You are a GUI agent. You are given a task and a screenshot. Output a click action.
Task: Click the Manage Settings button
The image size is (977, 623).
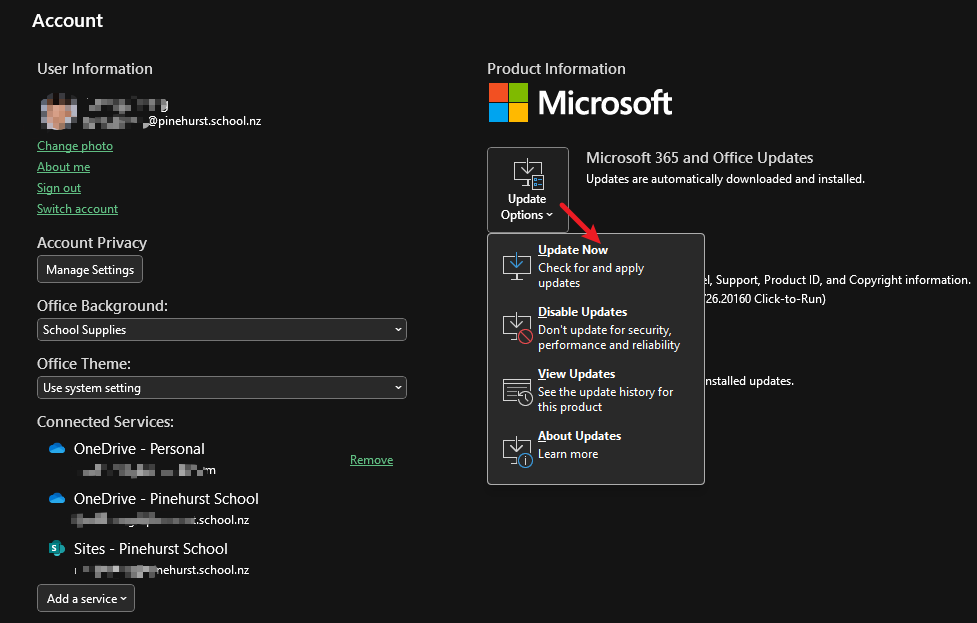coord(90,269)
